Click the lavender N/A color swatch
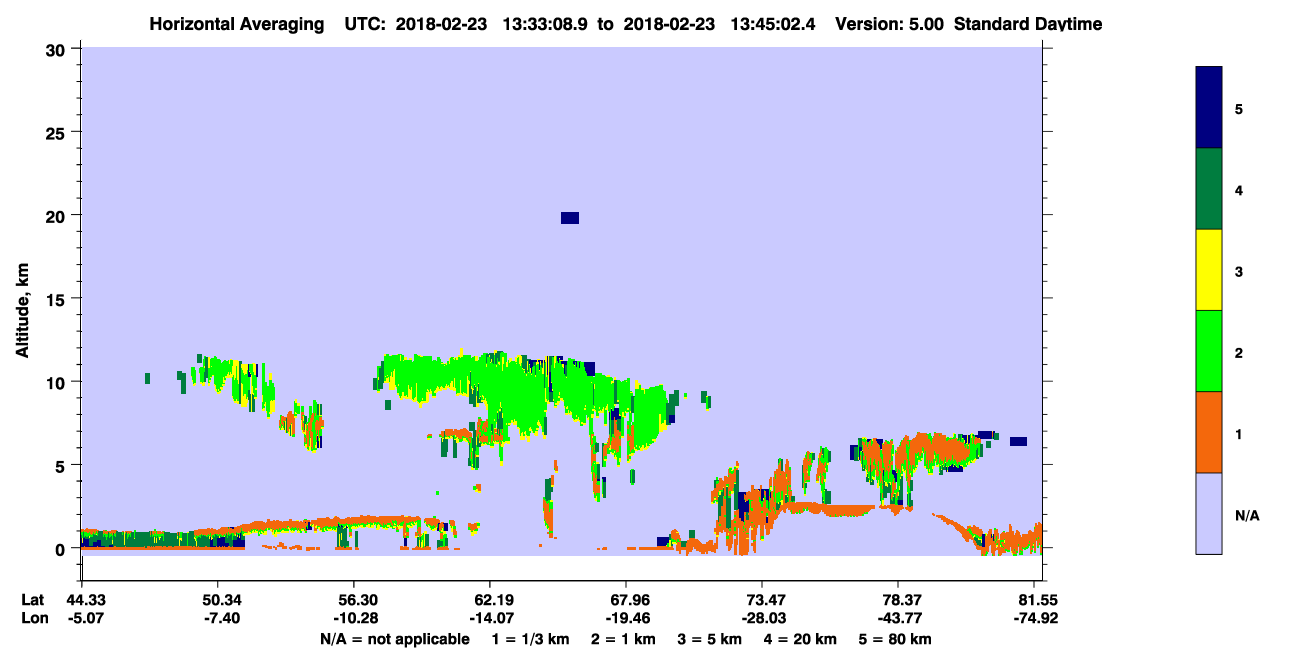 pyautogui.click(x=1209, y=513)
